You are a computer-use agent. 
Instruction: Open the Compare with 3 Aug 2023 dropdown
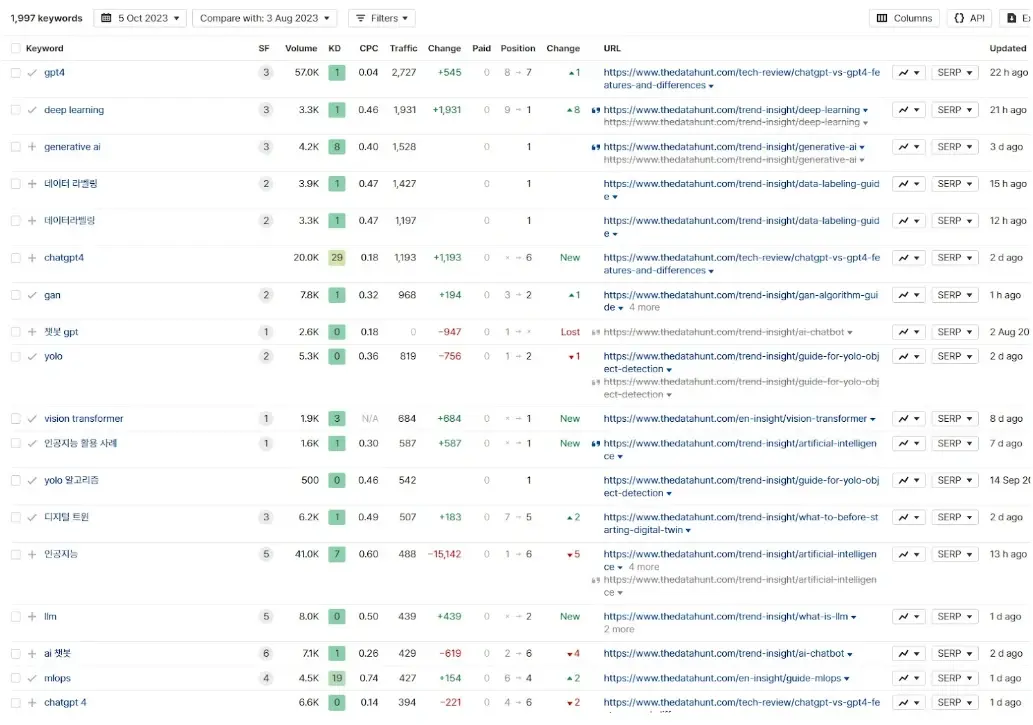(265, 18)
